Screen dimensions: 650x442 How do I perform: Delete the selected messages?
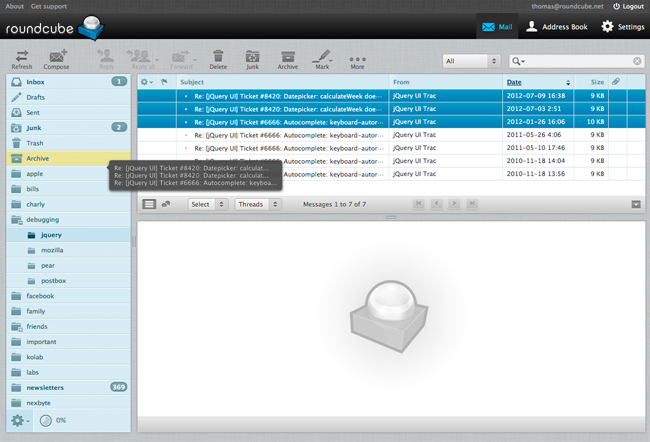(218, 59)
